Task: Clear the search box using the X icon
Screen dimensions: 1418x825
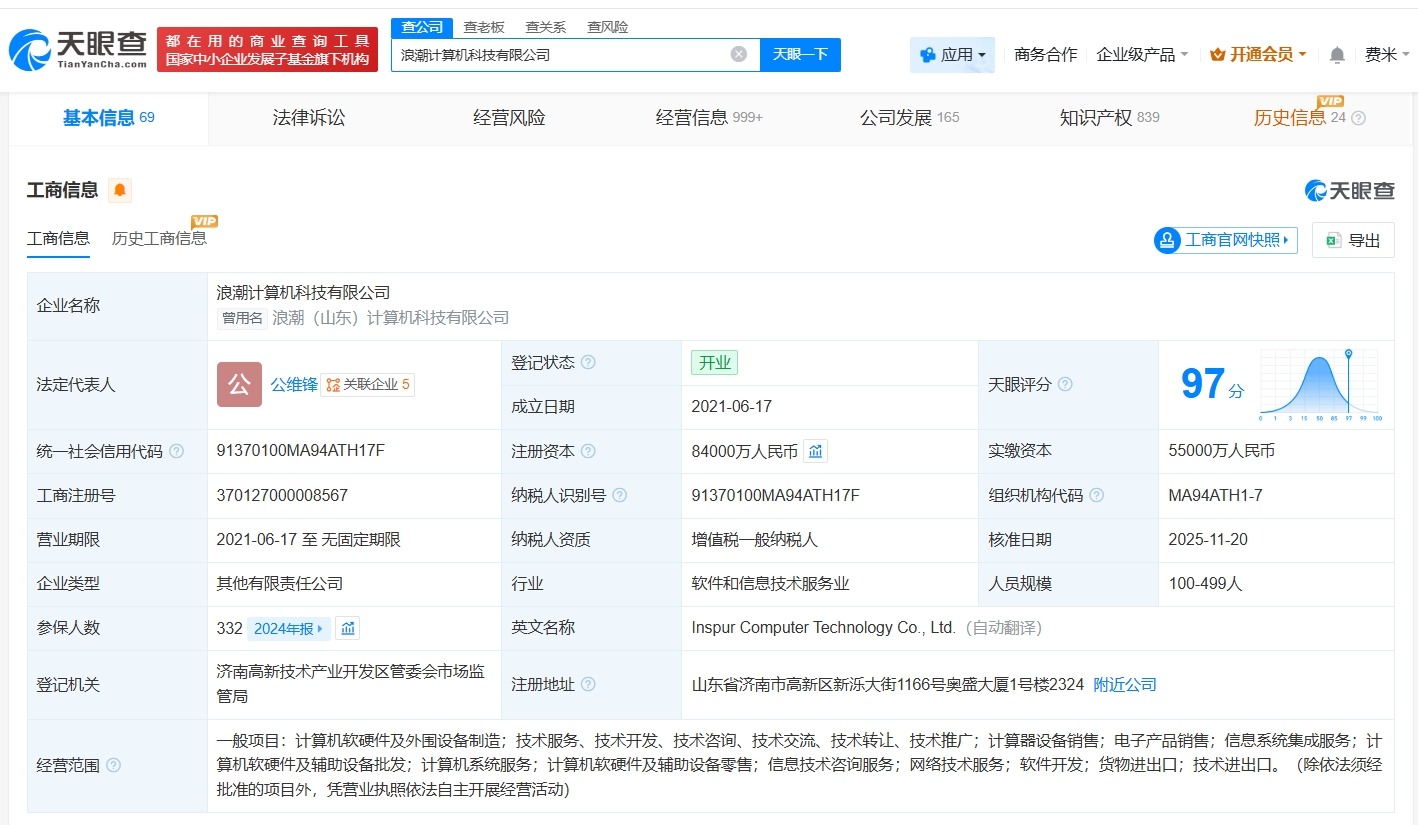Action: pos(738,54)
